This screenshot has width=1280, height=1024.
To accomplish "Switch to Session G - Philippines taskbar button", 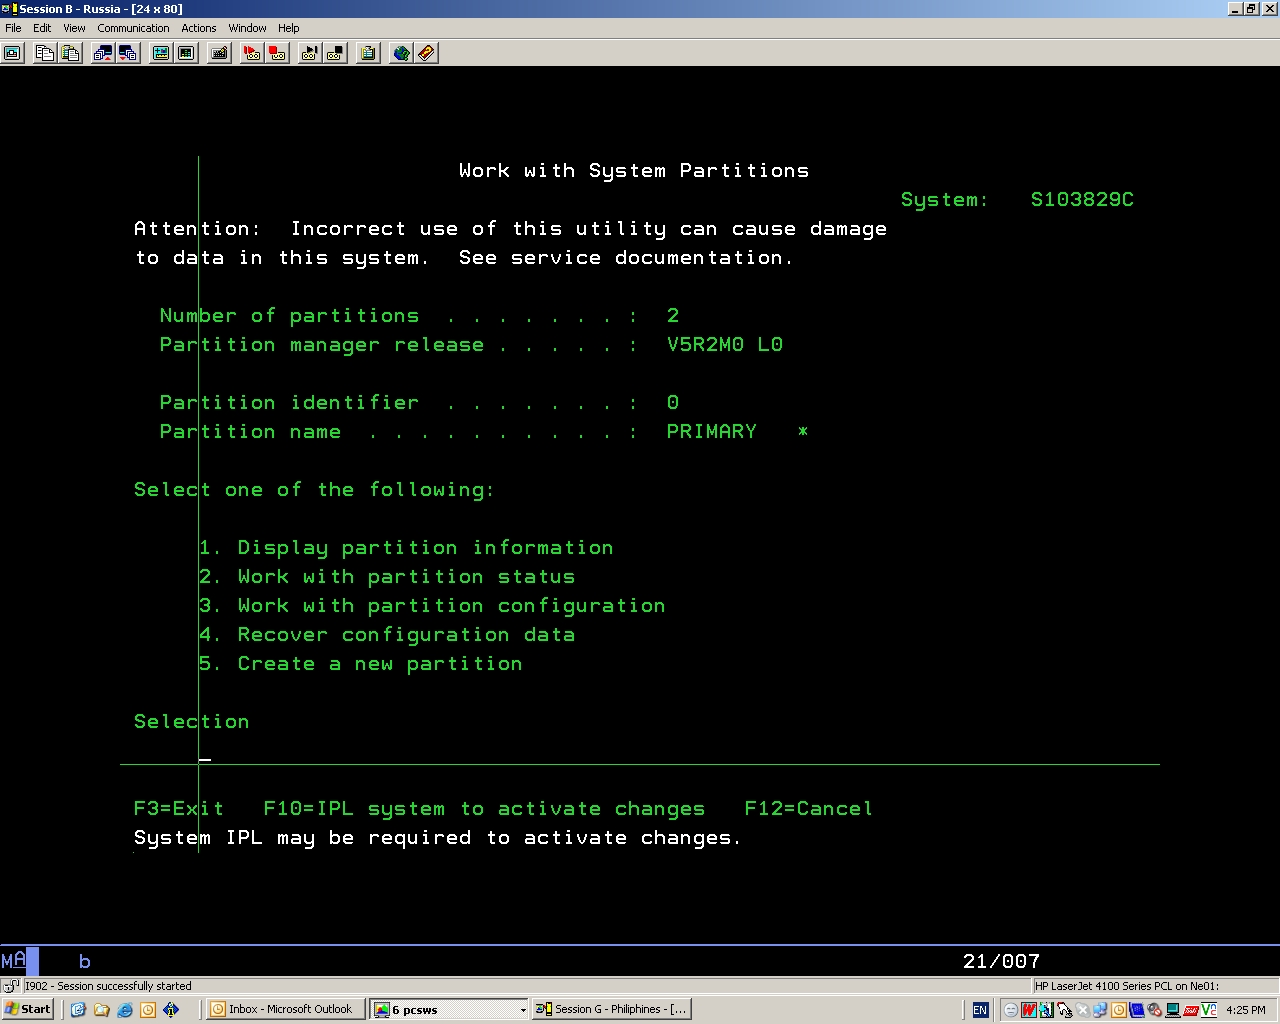I will (612, 1010).
